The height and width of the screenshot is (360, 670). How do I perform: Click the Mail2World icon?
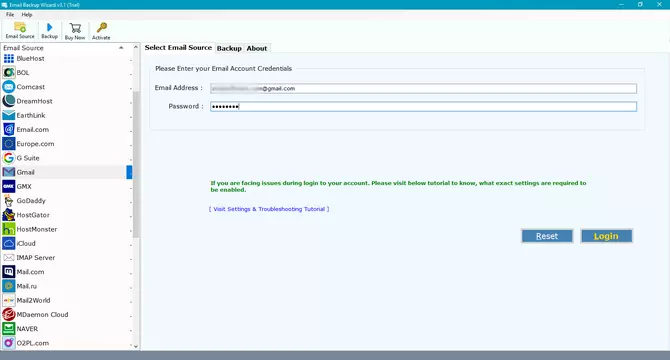pos(9,300)
